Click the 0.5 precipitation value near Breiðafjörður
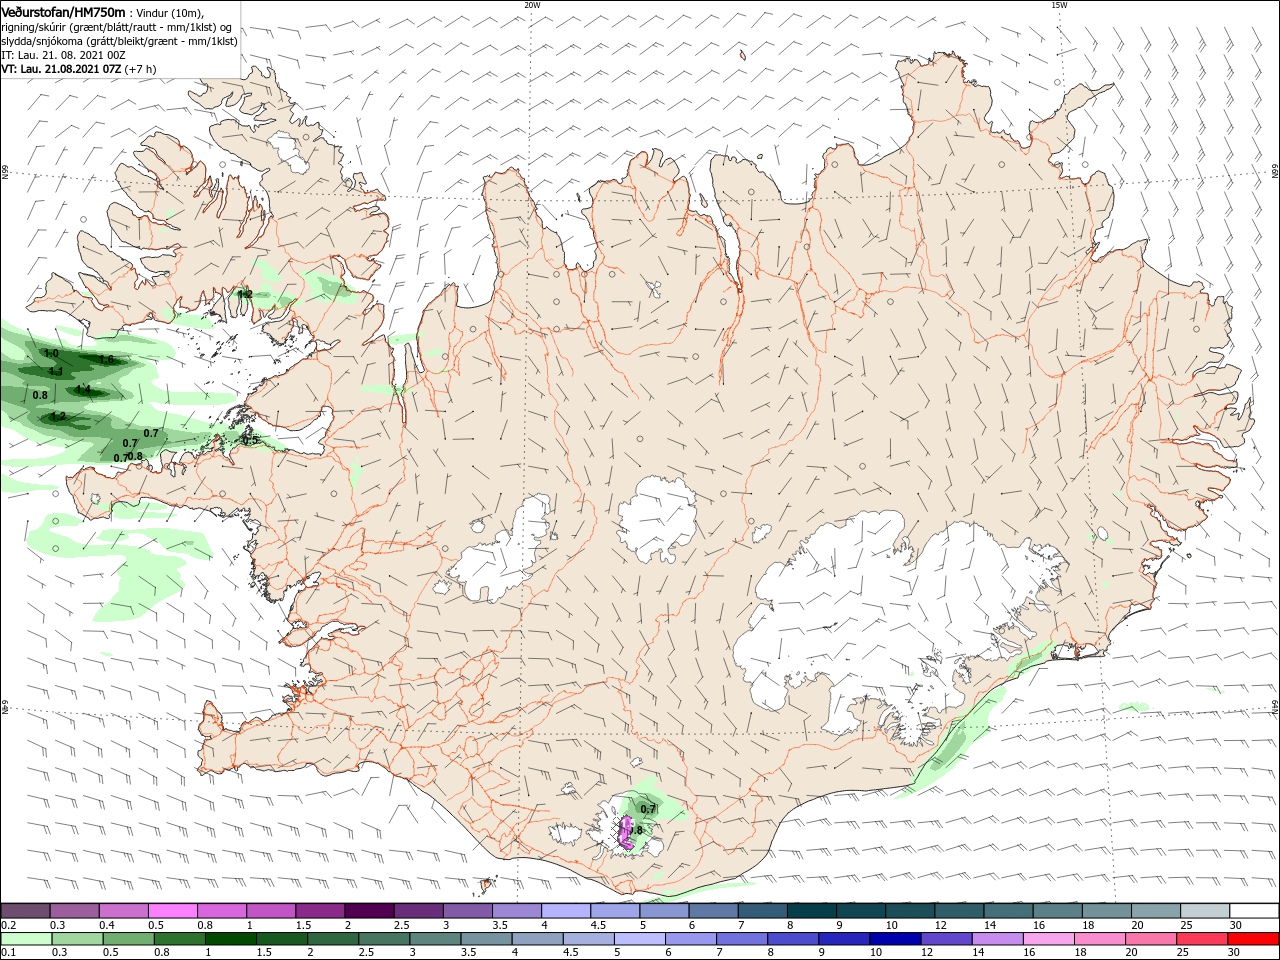Viewport: 1280px width, 960px height. [x=250, y=440]
